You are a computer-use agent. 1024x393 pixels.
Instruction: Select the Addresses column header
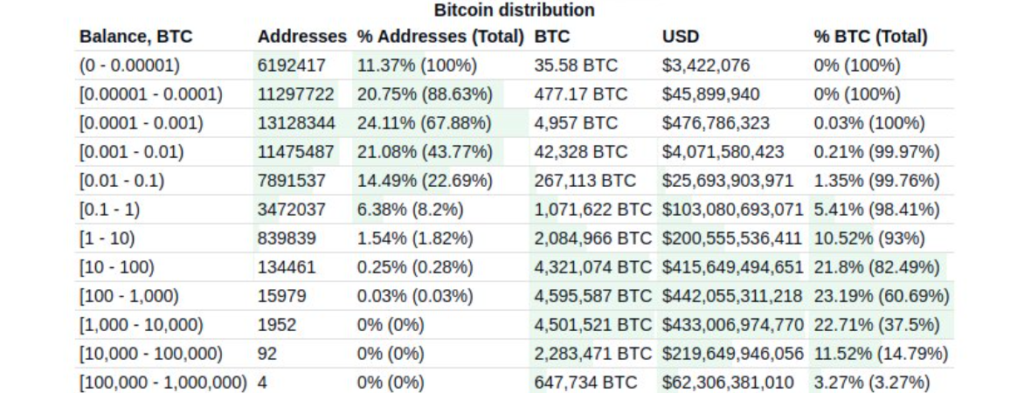302,37
